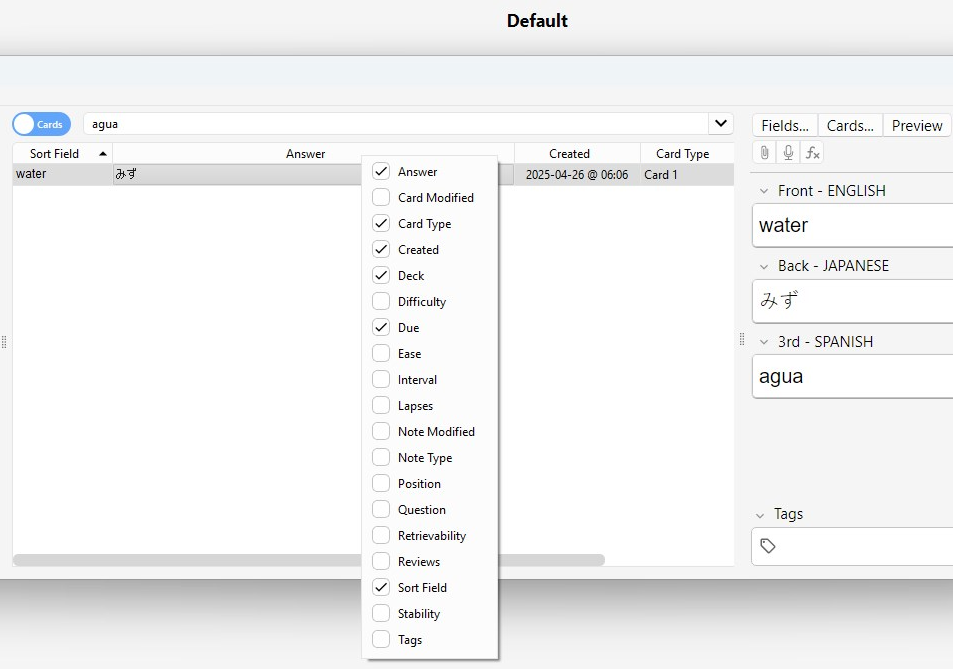This screenshot has height=669, width=953.
Task: Uncheck the Card Type column
Action: point(381,224)
